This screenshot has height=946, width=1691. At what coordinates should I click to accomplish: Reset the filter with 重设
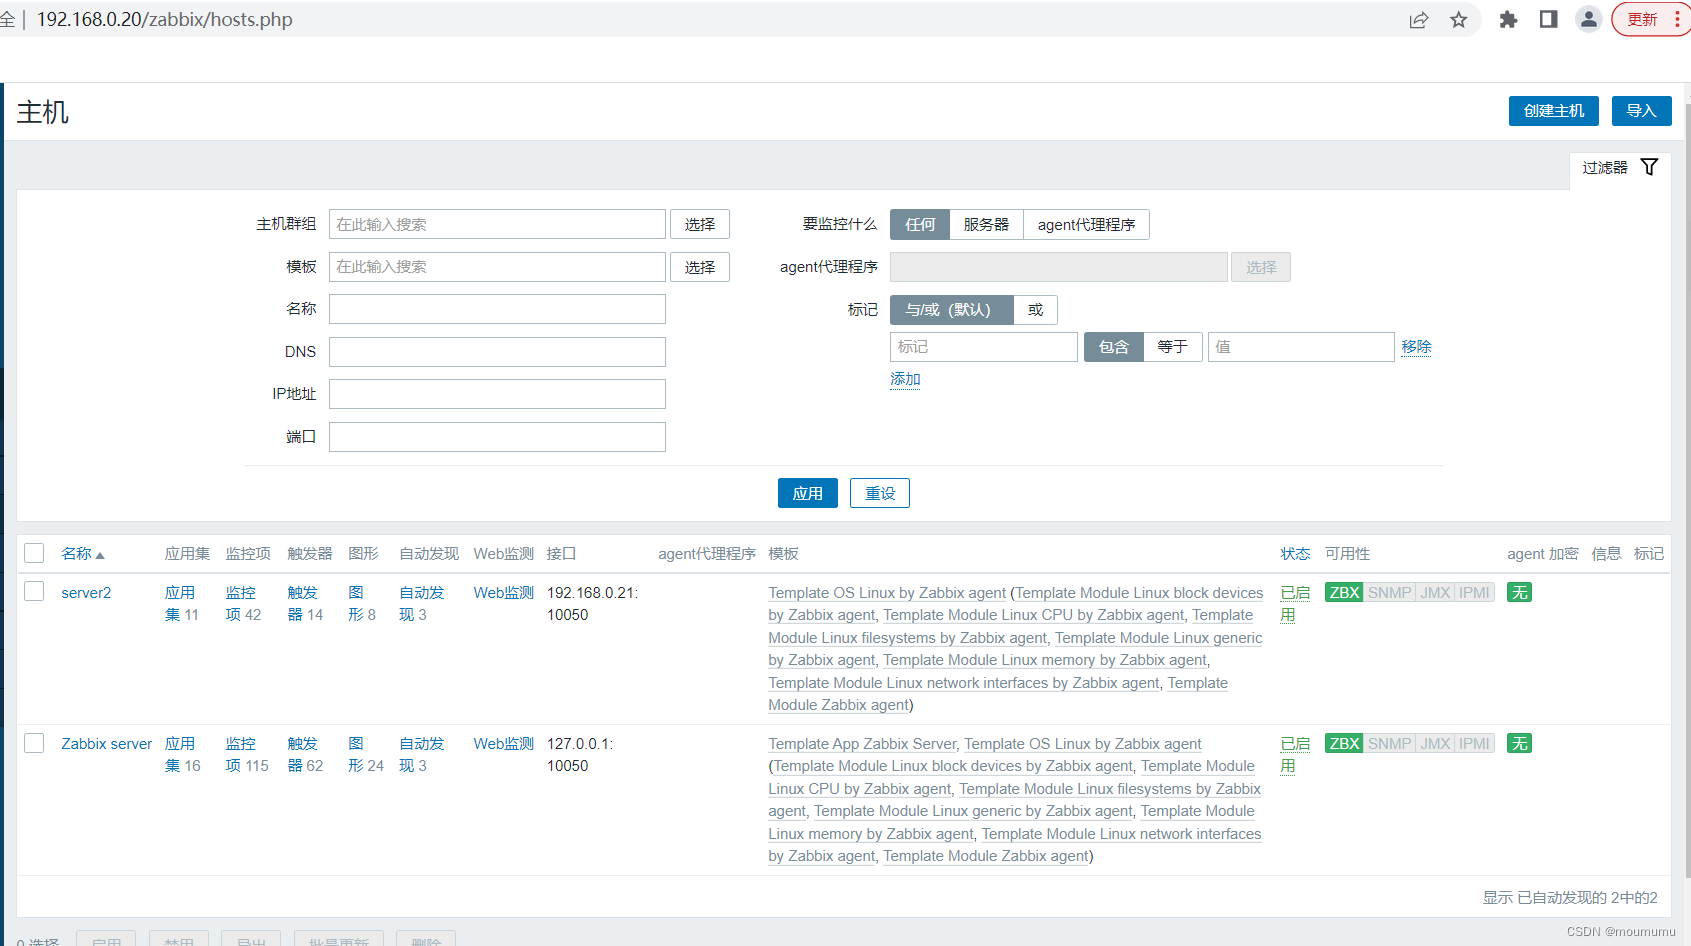(x=879, y=493)
